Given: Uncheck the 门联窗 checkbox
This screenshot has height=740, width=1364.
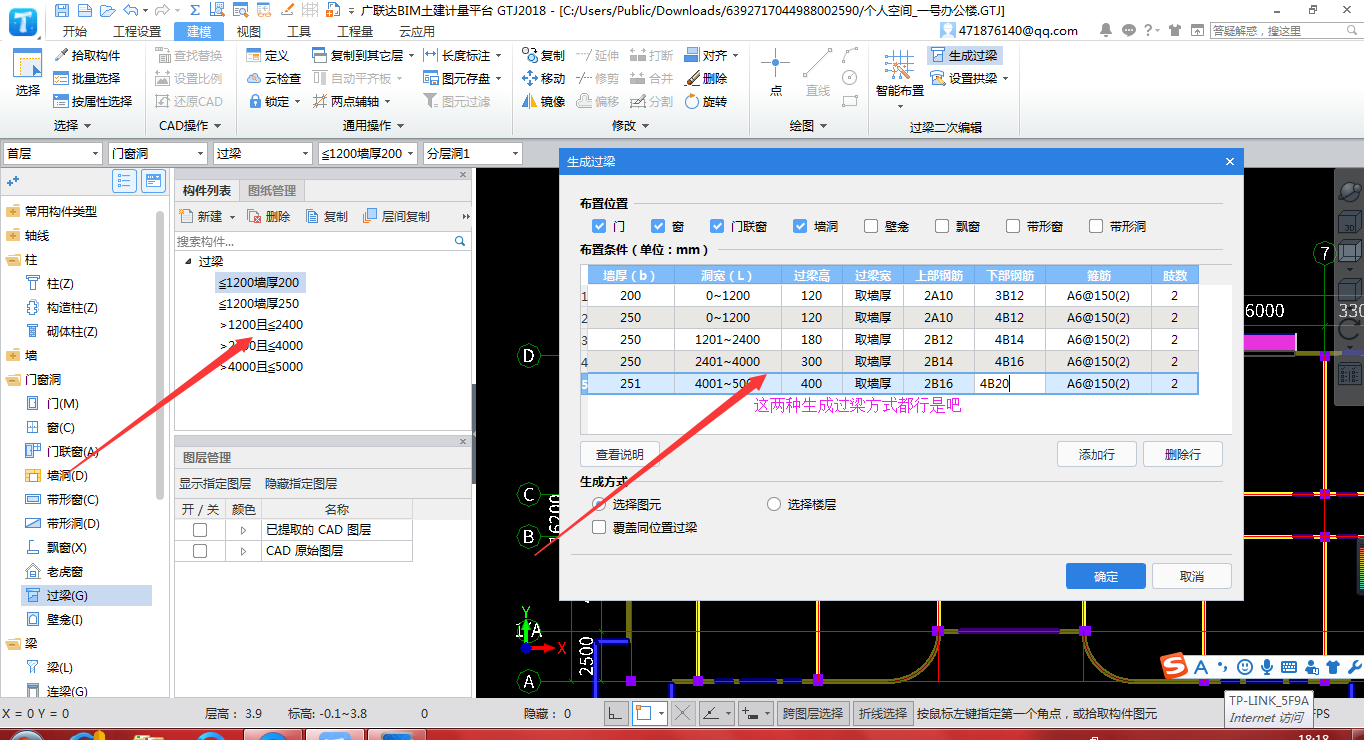Looking at the screenshot, I should [717, 226].
